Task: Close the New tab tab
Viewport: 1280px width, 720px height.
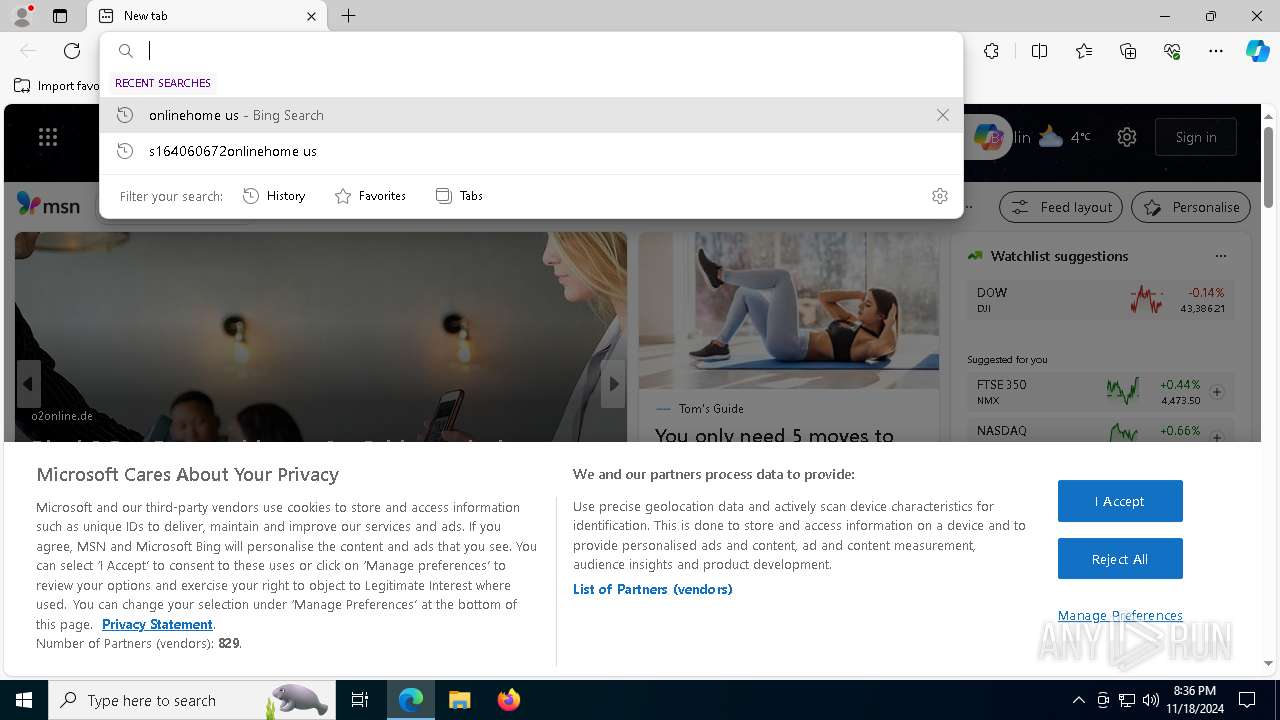Action: point(311,16)
